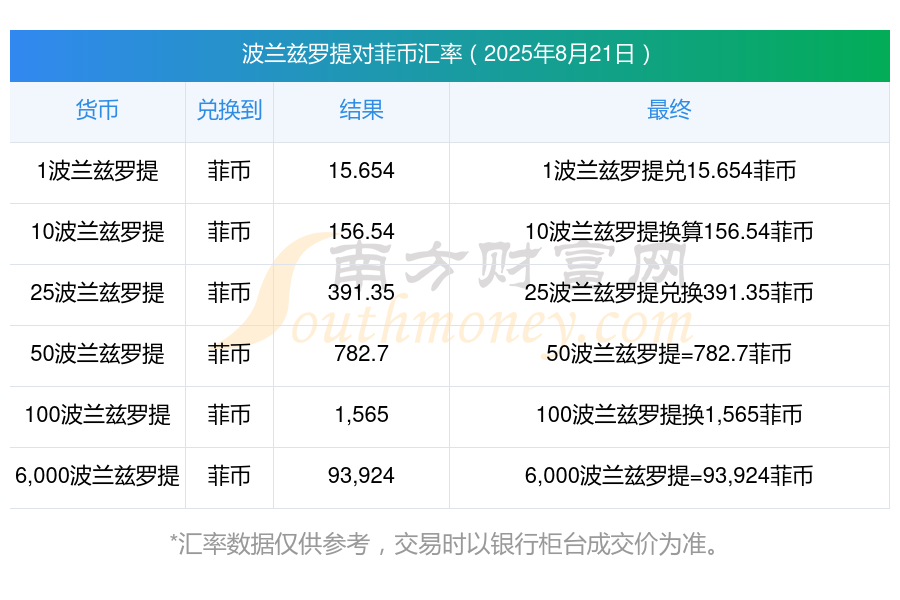Select the 25波兰兹罗提 cell
The height and width of the screenshot is (600, 900).
(x=97, y=293)
